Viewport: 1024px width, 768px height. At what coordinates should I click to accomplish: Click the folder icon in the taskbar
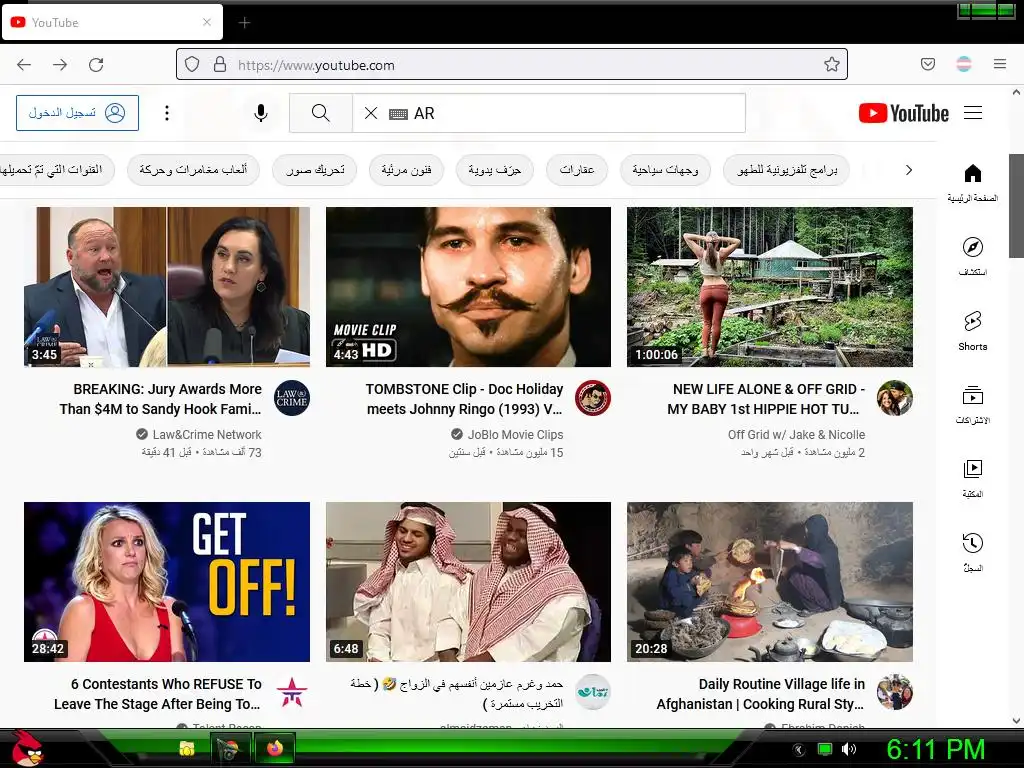coord(187,748)
